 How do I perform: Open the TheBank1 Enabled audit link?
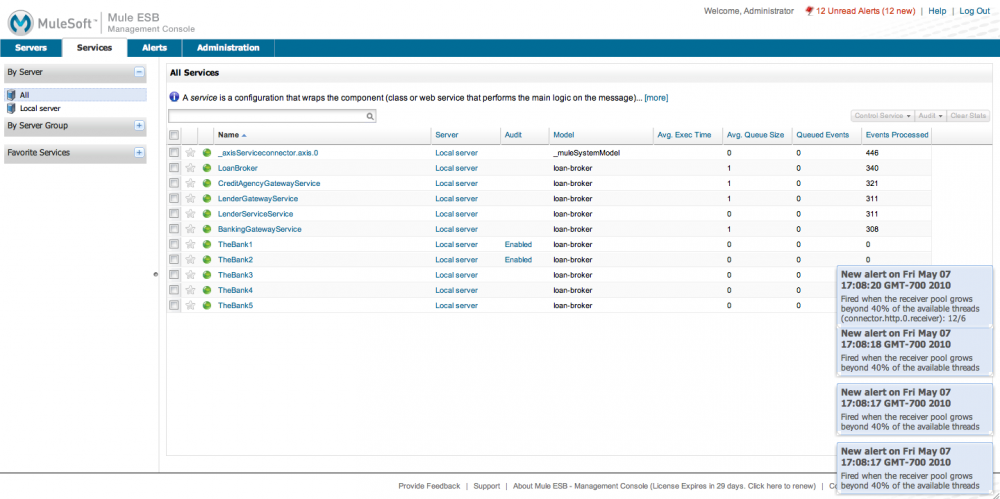[x=518, y=244]
